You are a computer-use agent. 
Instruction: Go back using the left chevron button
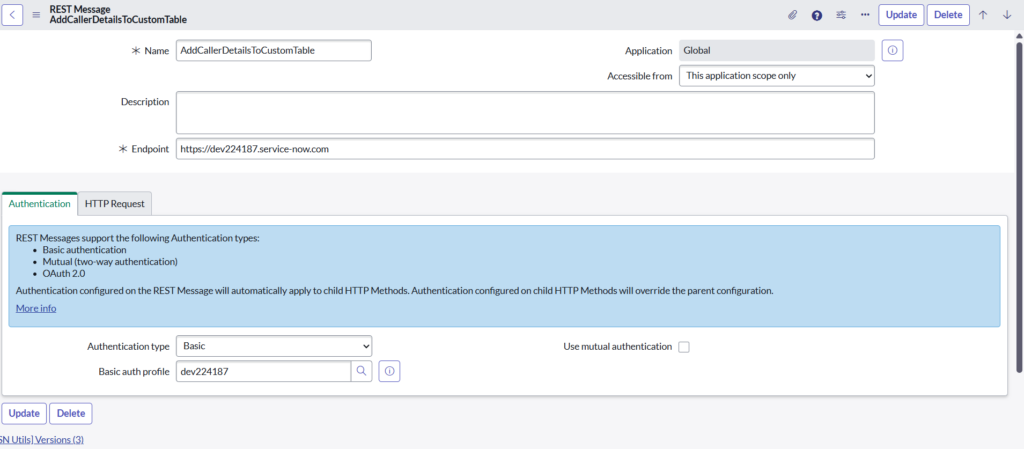click(x=12, y=14)
